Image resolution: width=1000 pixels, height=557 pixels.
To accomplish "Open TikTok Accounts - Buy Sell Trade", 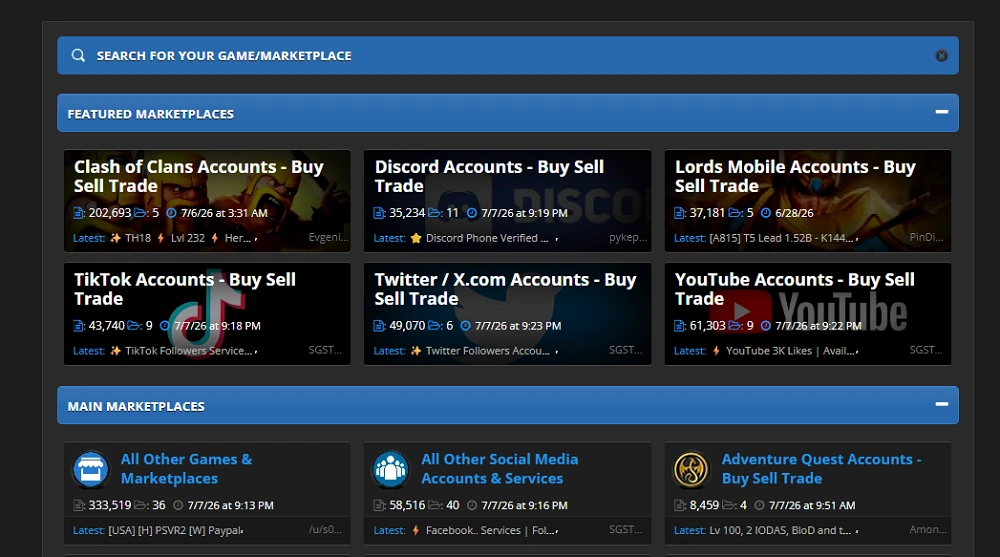I will point(184,289).
